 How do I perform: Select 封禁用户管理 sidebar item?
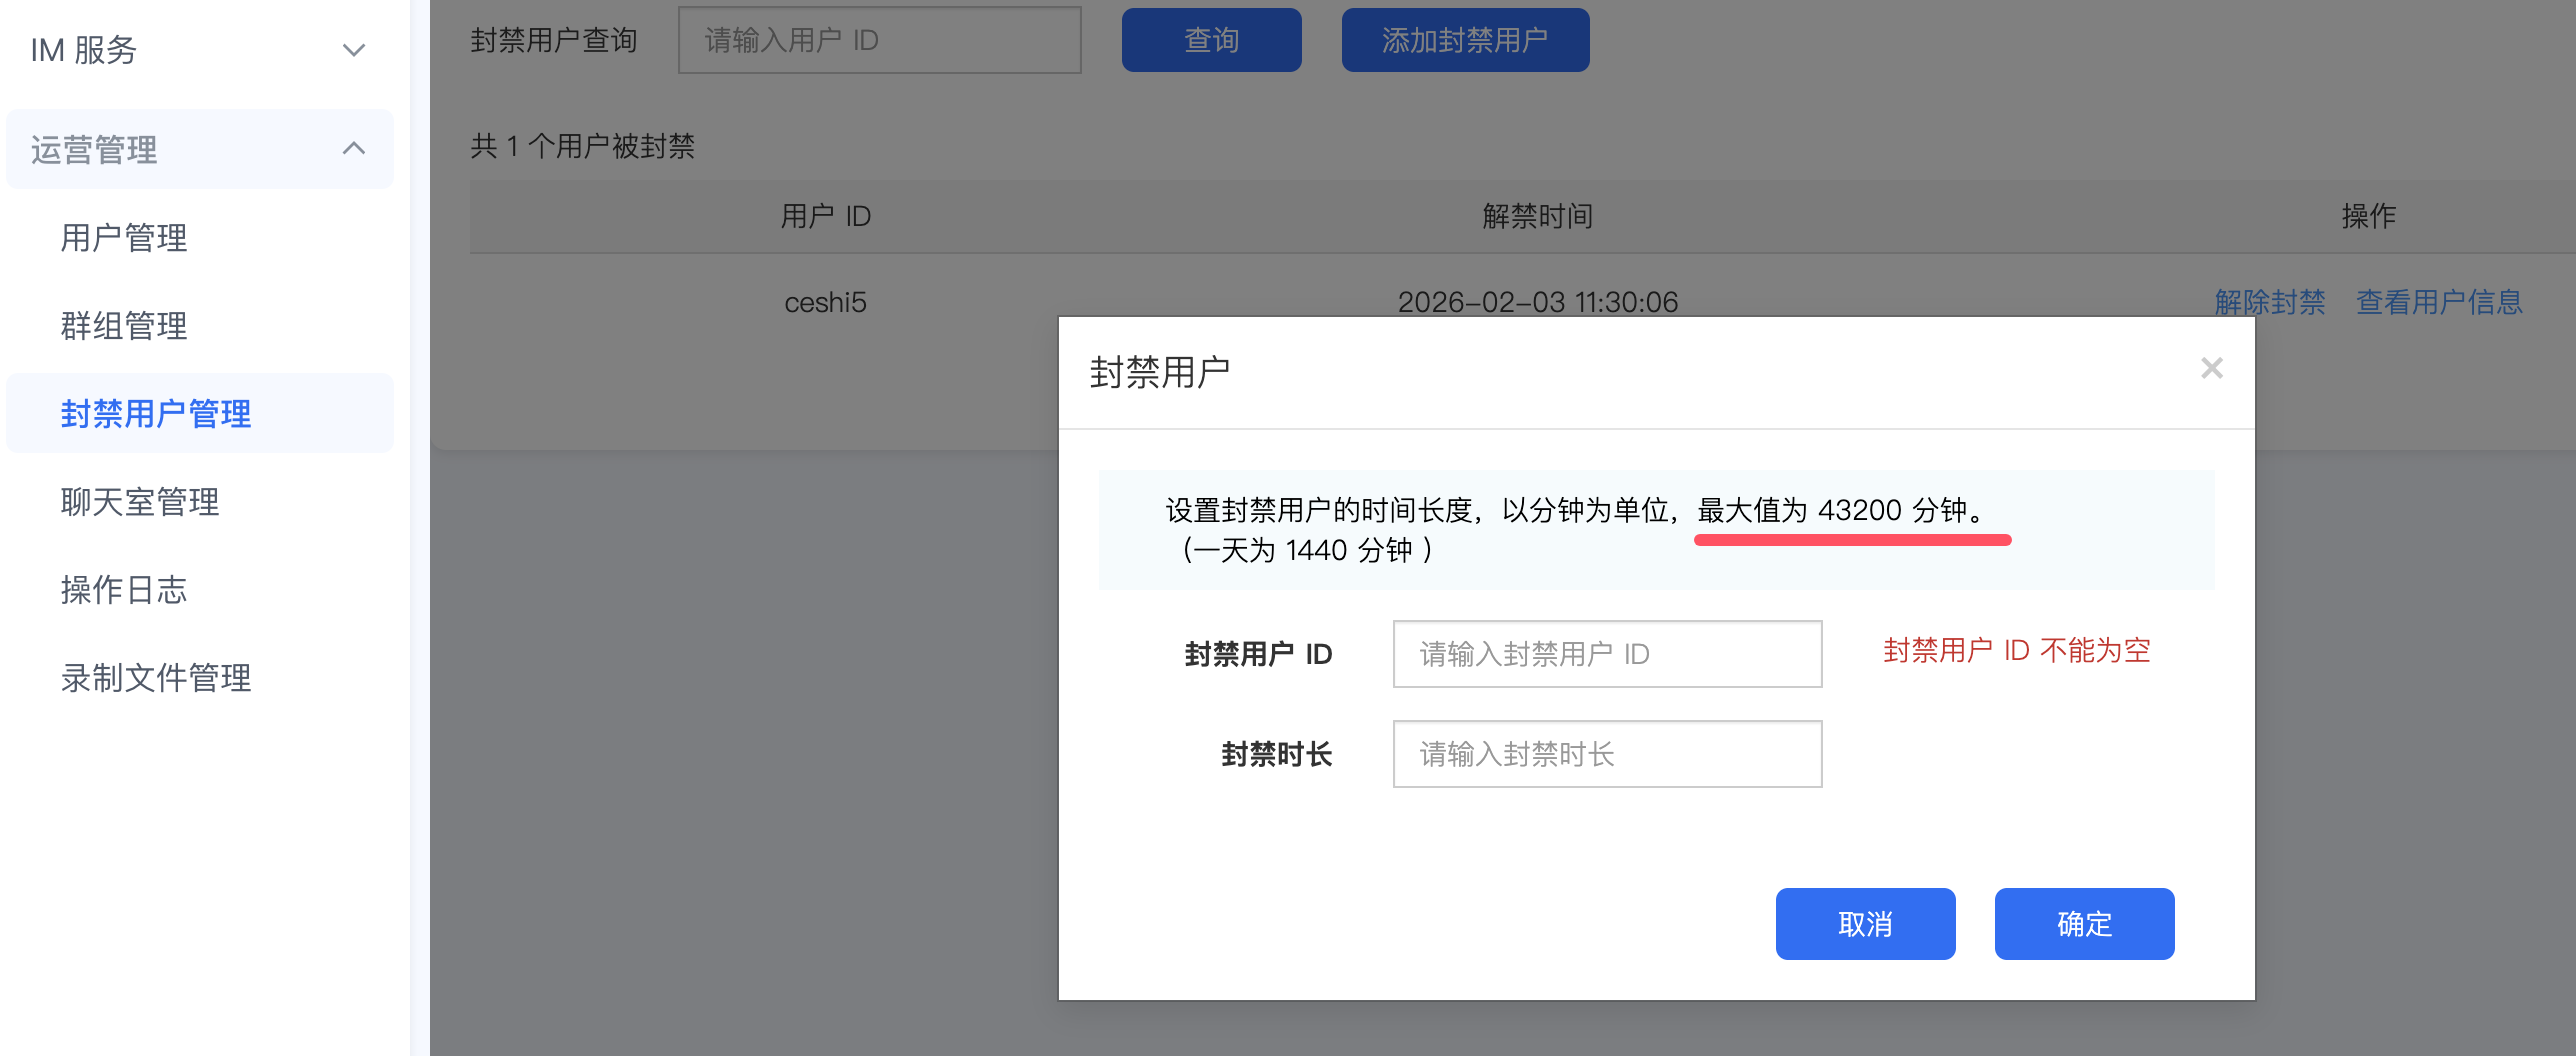(156, 414)
